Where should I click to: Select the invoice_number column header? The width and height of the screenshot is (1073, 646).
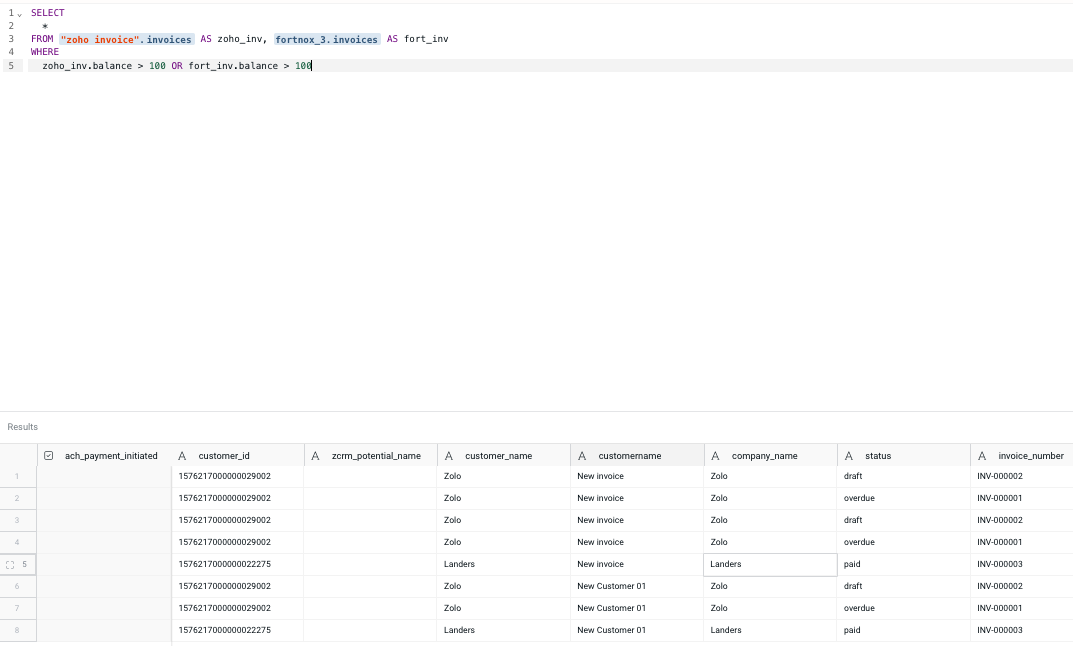click(1022, 456)
